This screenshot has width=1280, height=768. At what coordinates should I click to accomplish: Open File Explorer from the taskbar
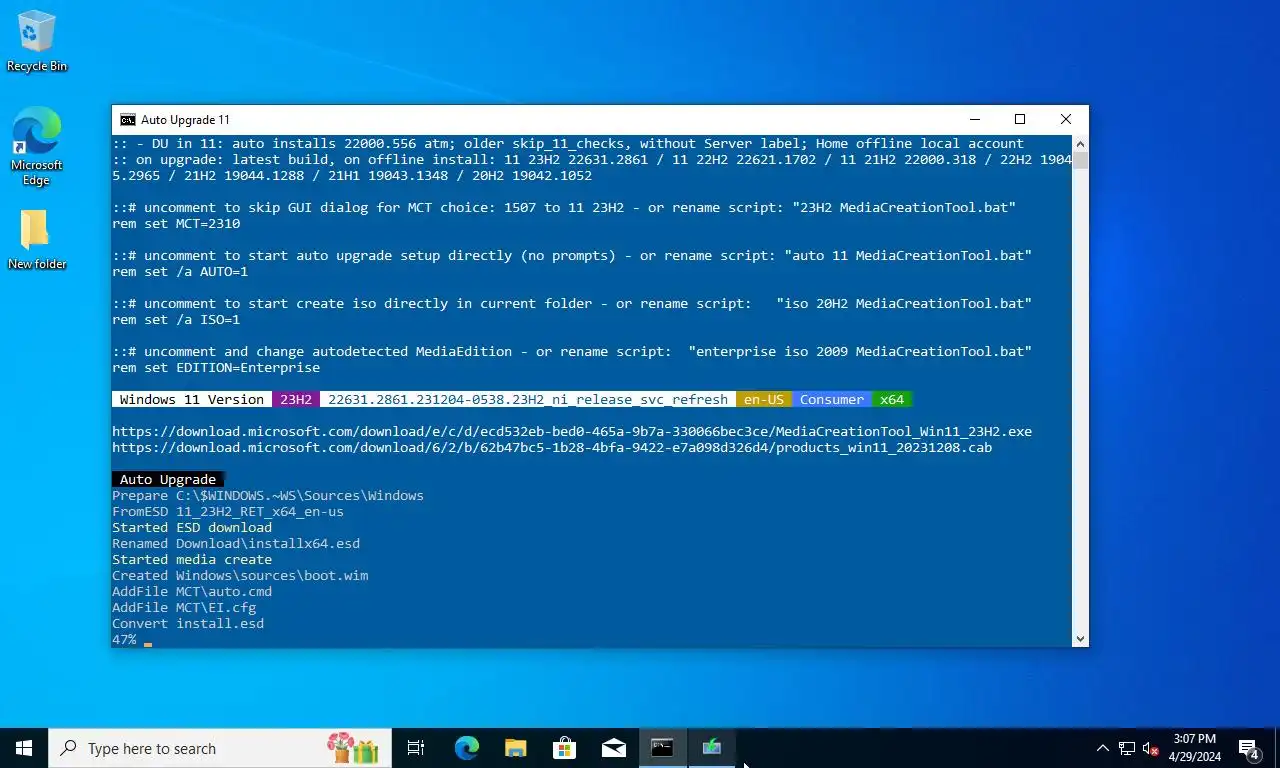click(x=515, y=748)
